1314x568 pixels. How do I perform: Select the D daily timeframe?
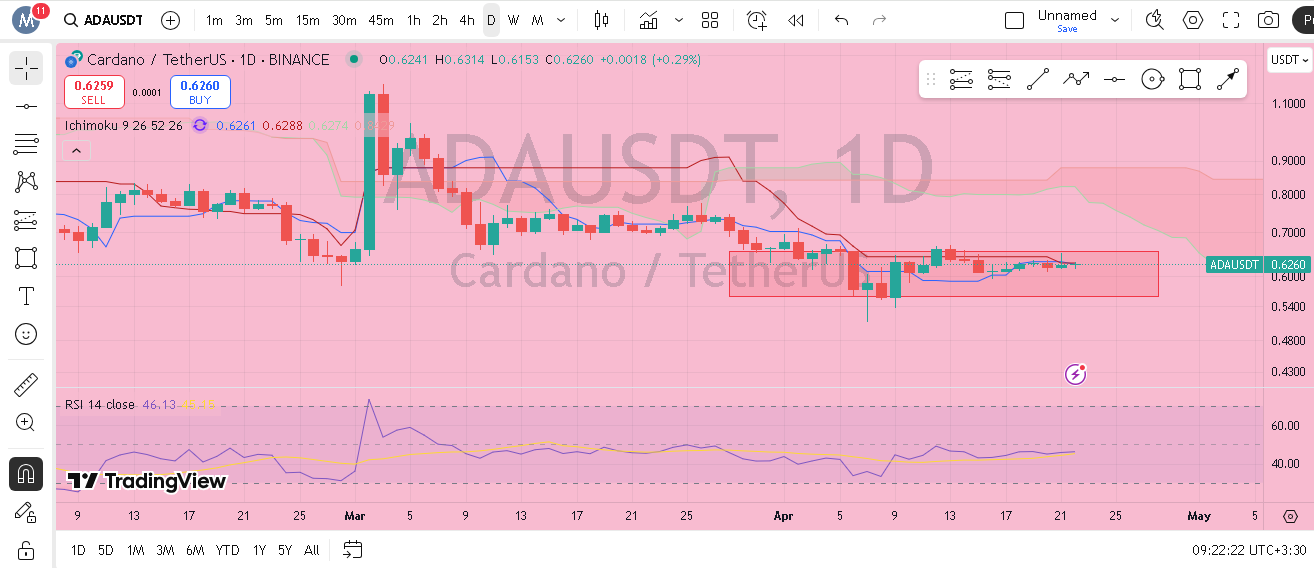(x=491, y=20)
